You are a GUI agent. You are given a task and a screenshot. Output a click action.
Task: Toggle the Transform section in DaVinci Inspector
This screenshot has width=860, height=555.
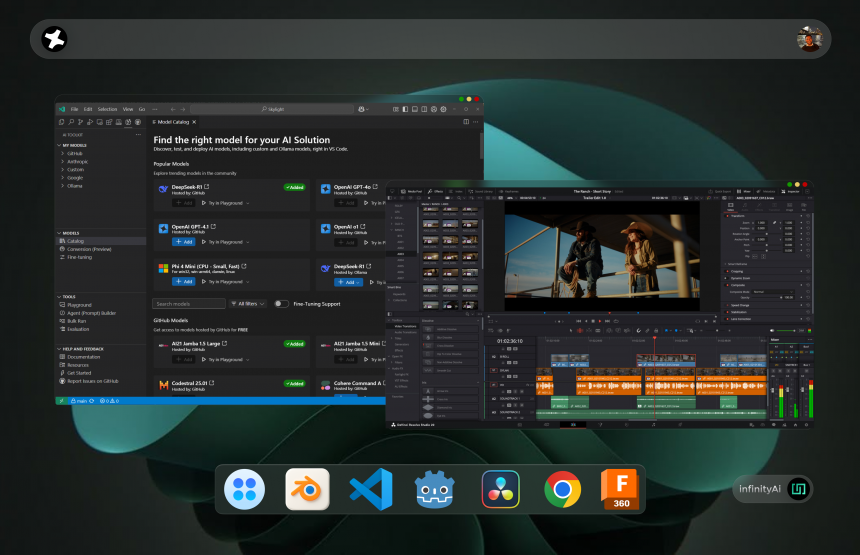pyautogui.click(x=727, y=216)
